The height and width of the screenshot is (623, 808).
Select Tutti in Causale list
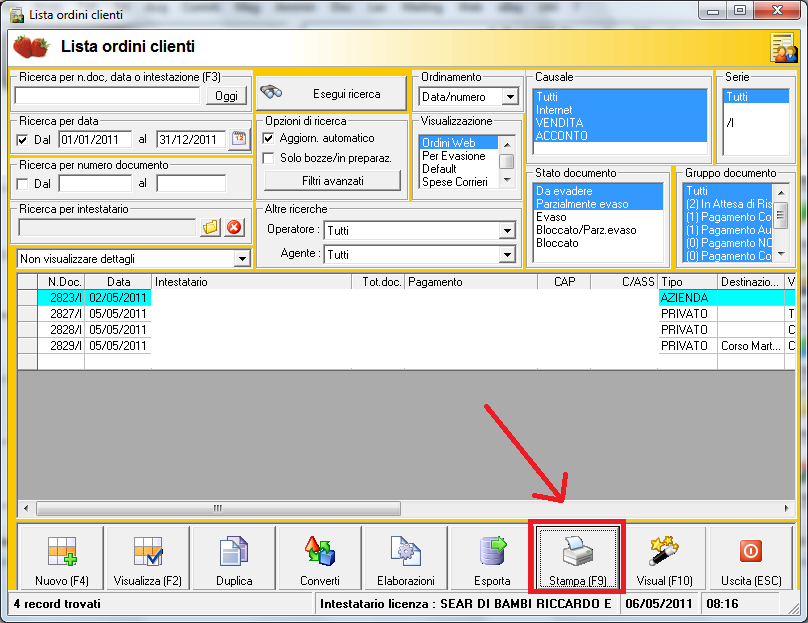[x=619, y=97]
